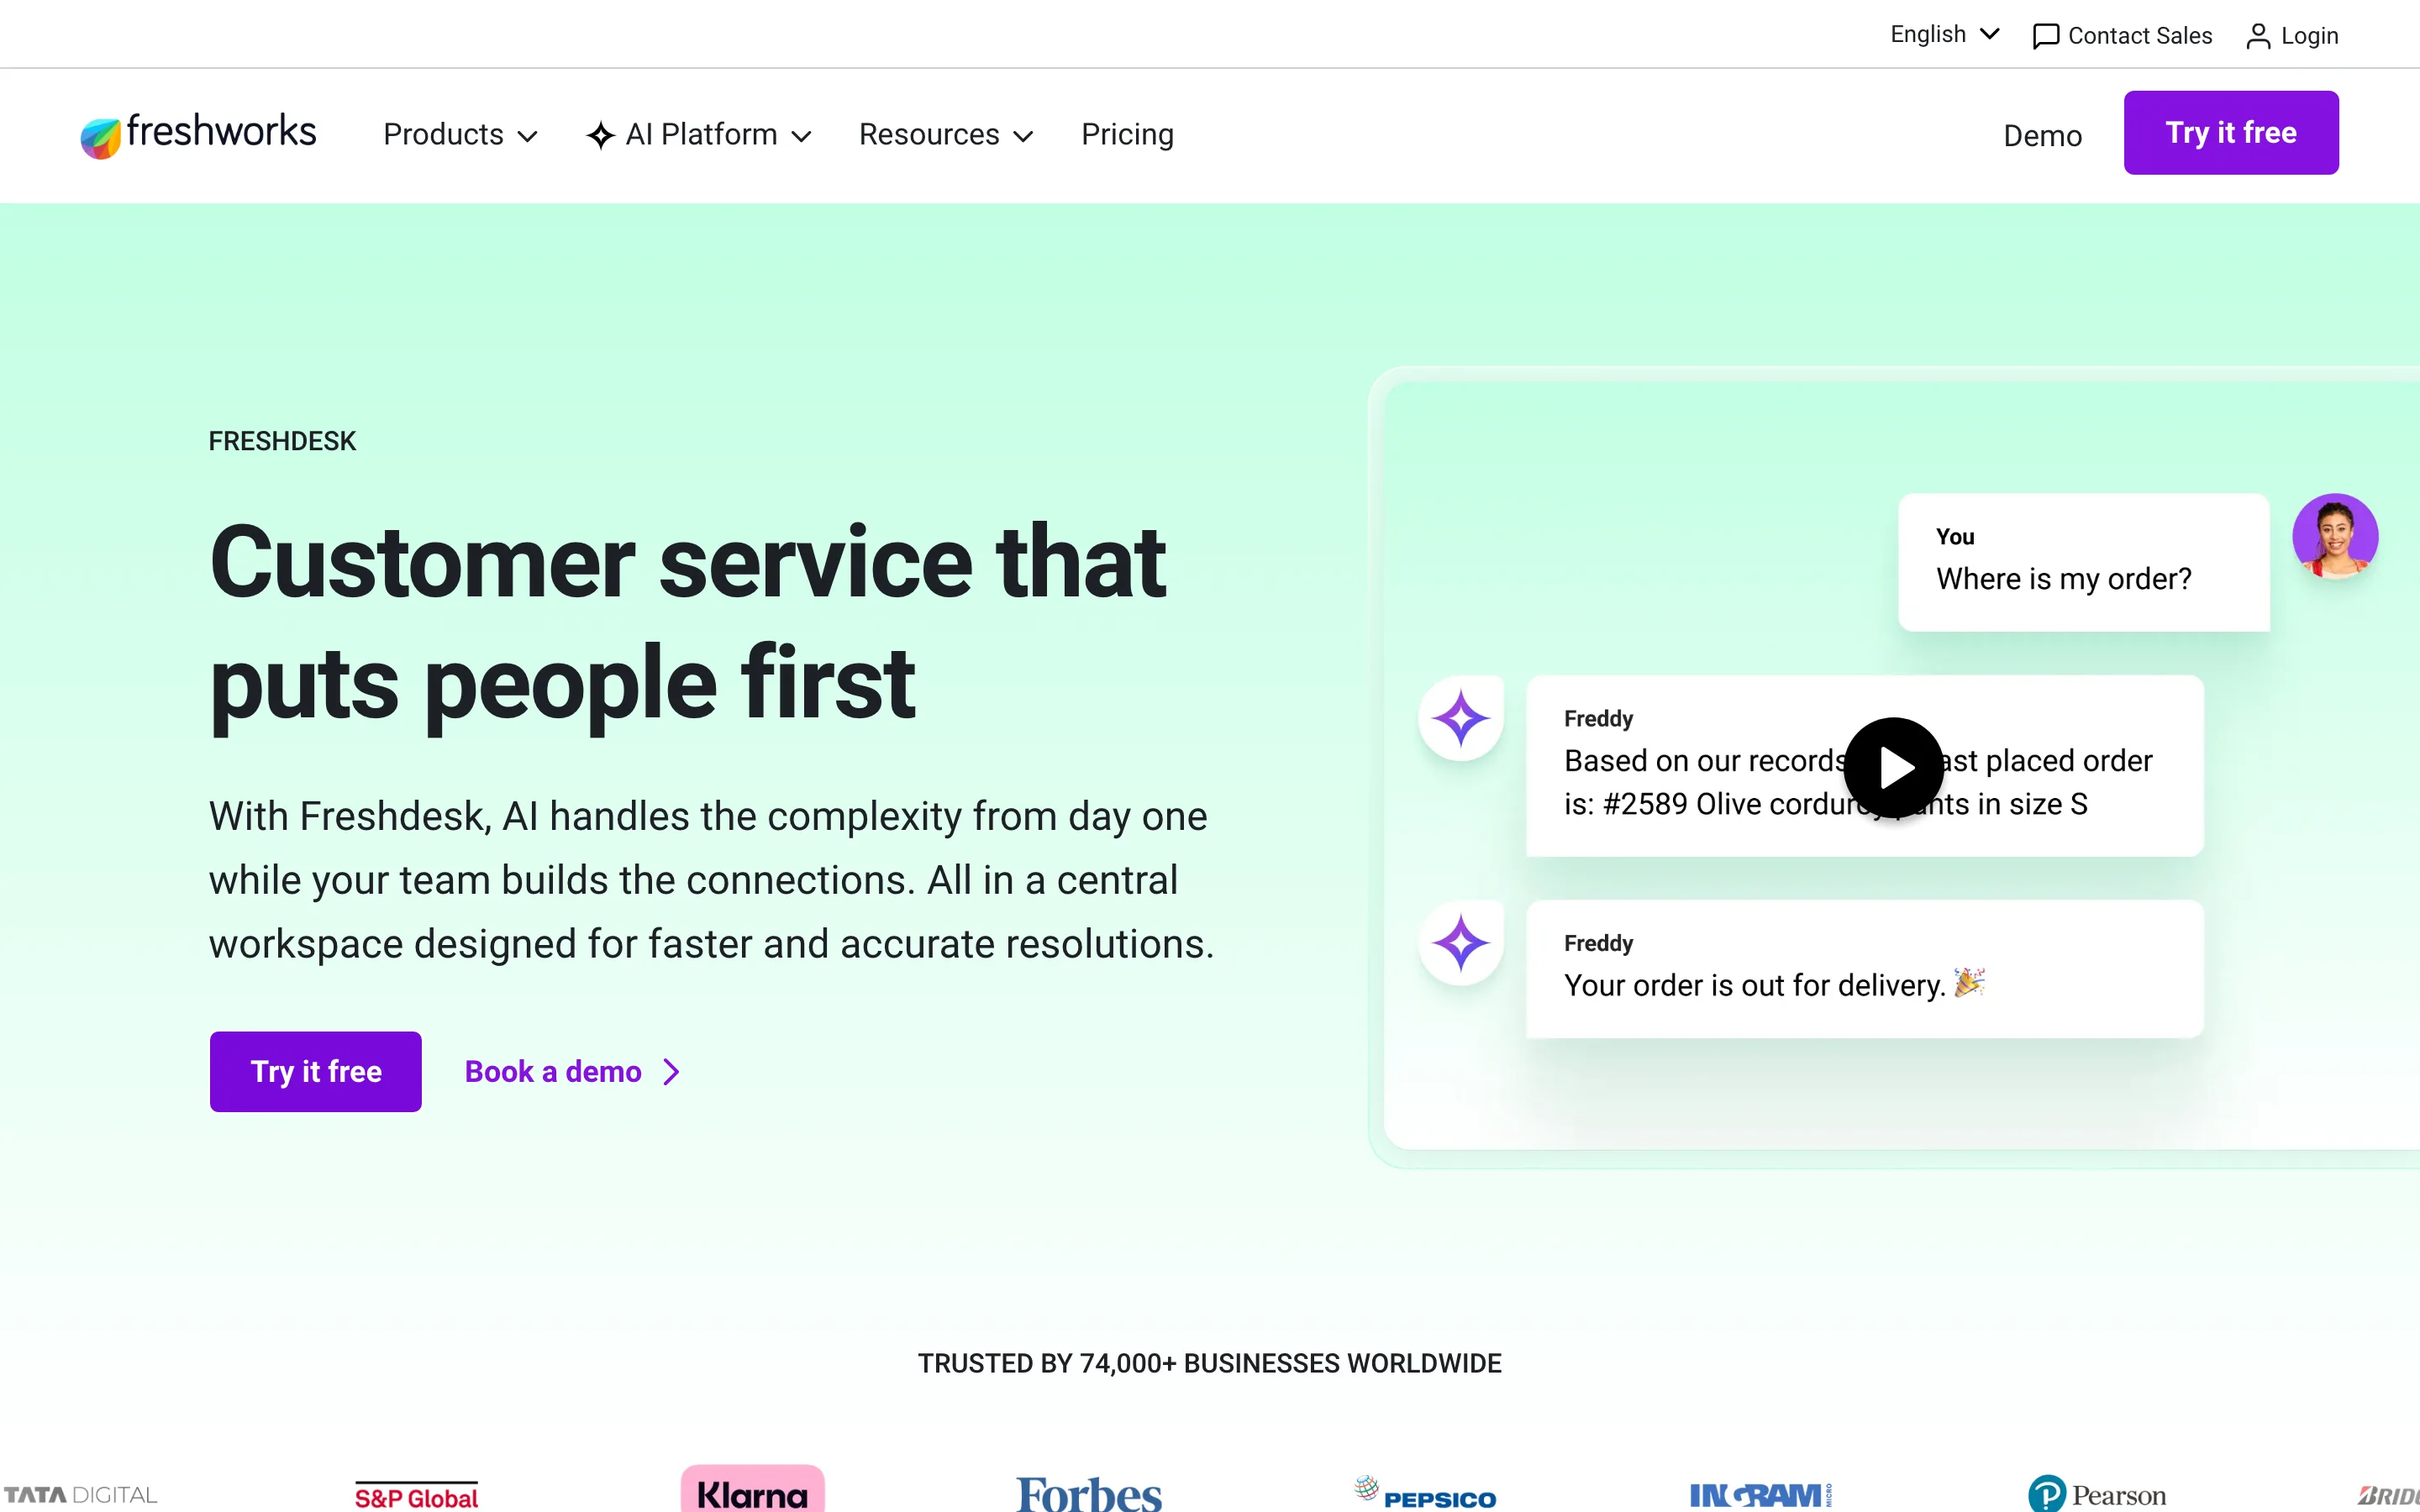Screen dimensions: 2420x1512
Task: Click the Contact Sales link
Action: (x=2122, y=36)
